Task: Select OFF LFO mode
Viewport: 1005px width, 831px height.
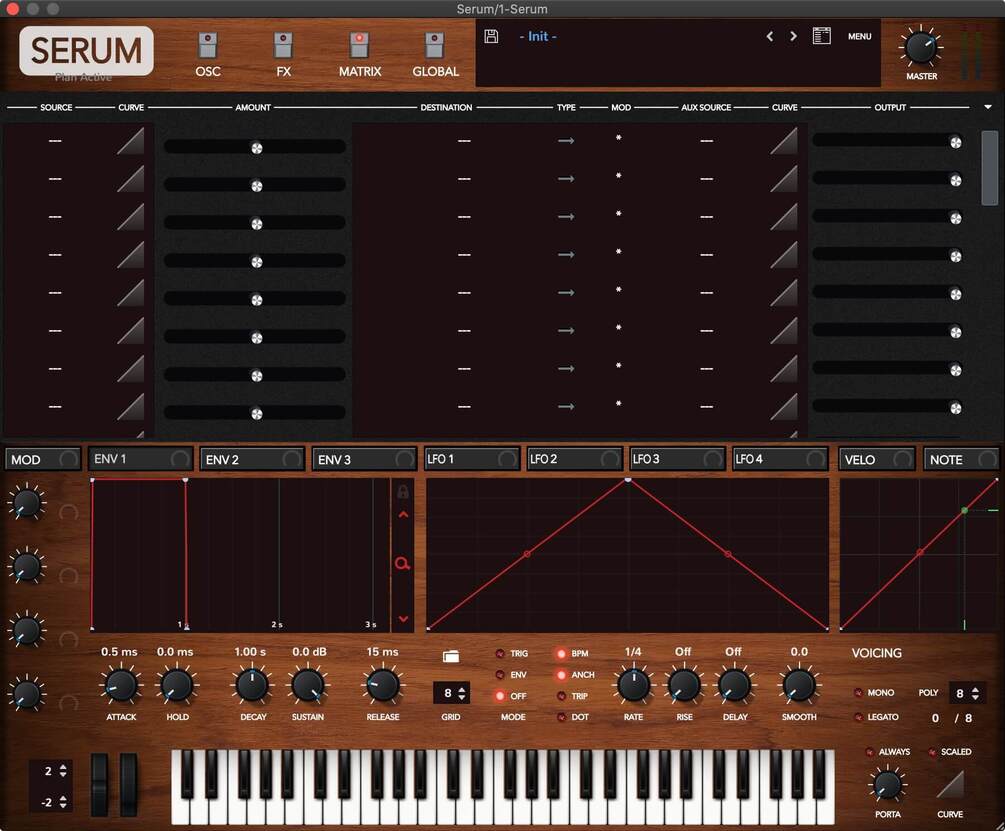Action: [x=500, y=696]
